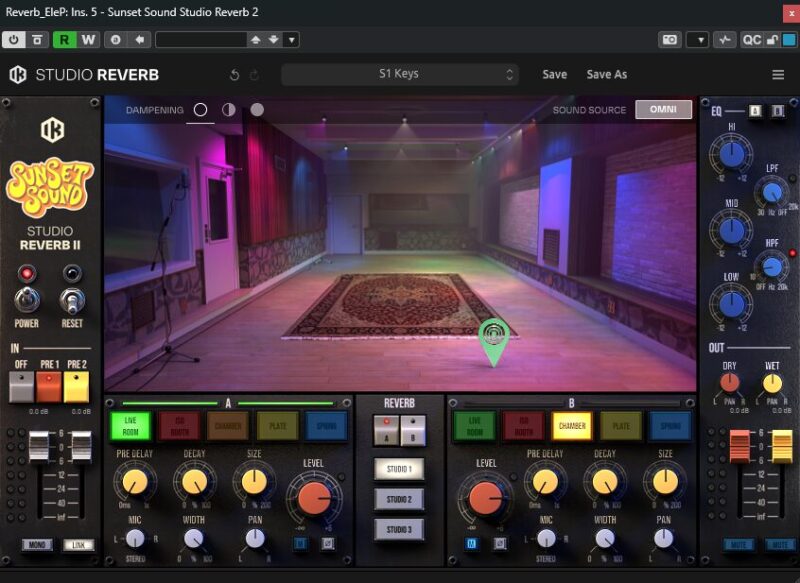800x583 pixels.
Task: Select SPRING in reverb B
Action: point(670,425)
